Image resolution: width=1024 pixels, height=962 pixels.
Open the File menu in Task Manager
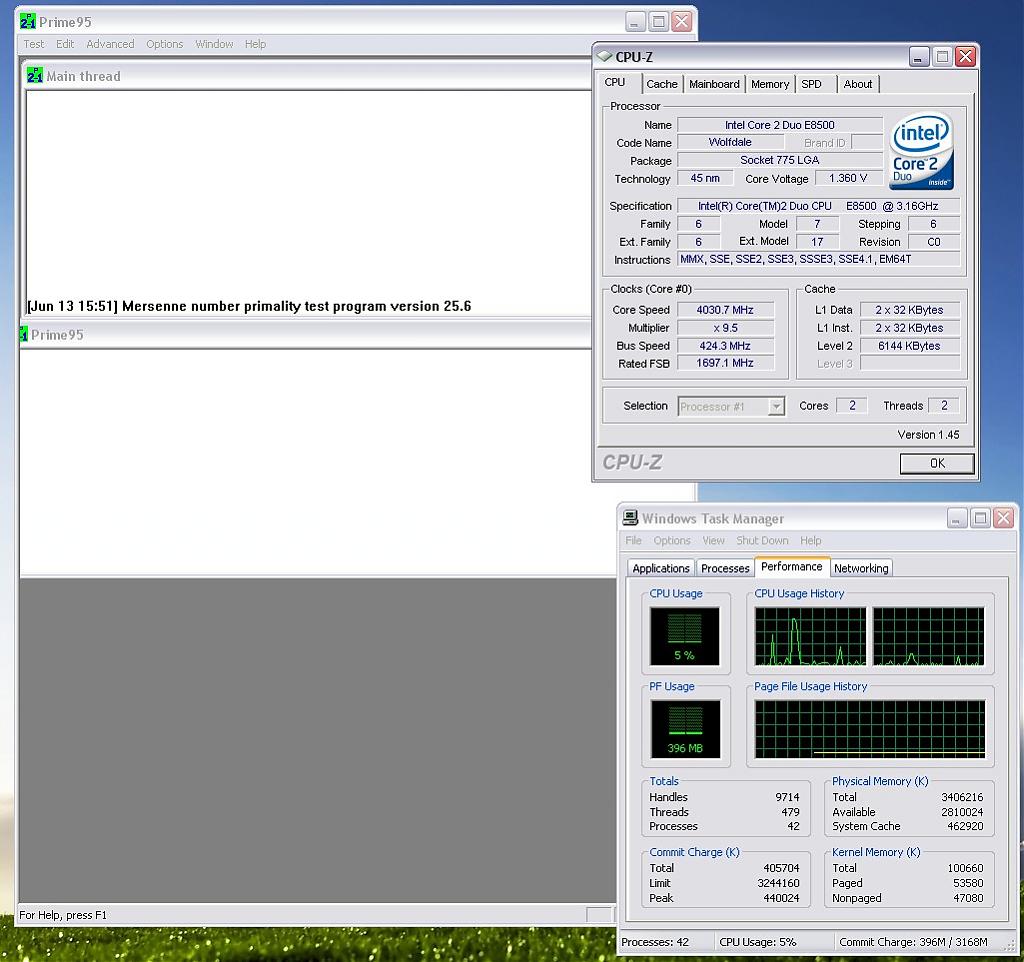pyautogui.click(x=633, y=541)
